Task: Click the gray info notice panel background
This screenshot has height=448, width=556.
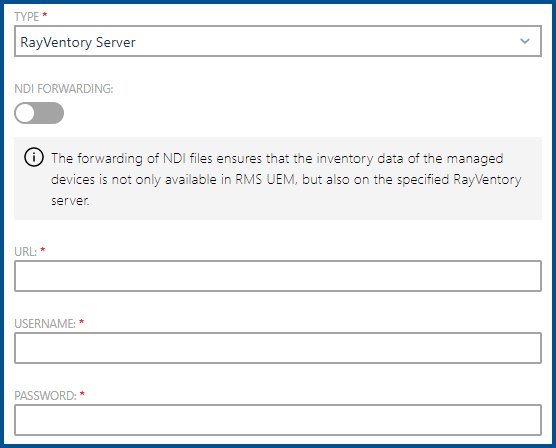Action: (278, 178)
